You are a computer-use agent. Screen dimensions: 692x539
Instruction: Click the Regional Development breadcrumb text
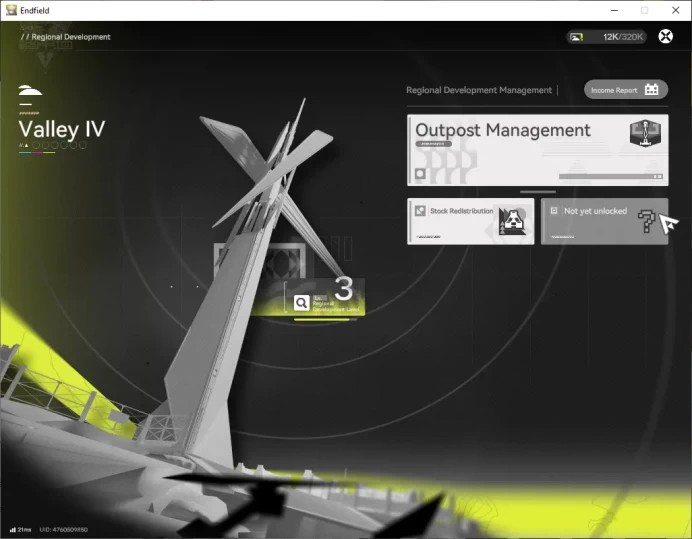[71, 37]
